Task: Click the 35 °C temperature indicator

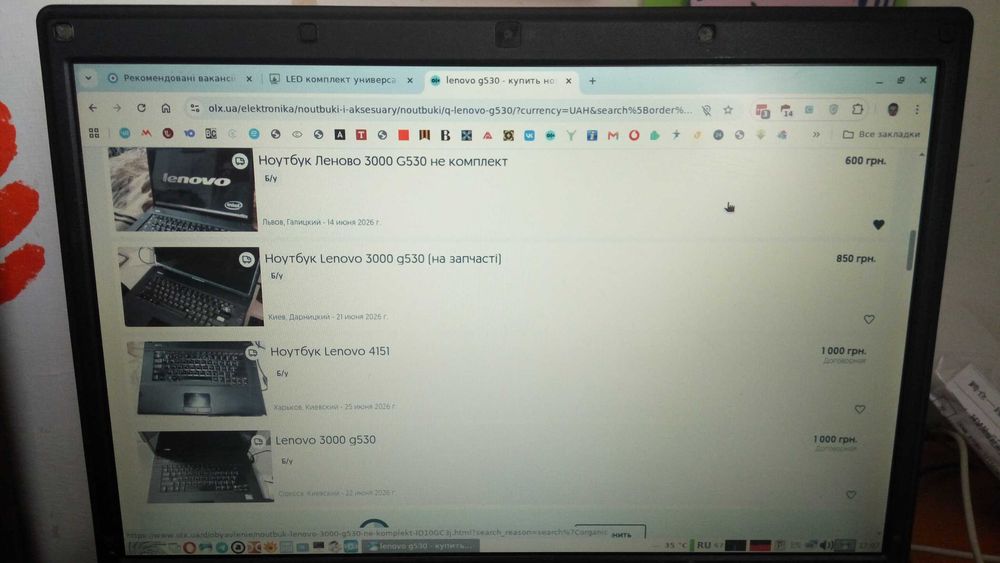Action: coord(676,545)
